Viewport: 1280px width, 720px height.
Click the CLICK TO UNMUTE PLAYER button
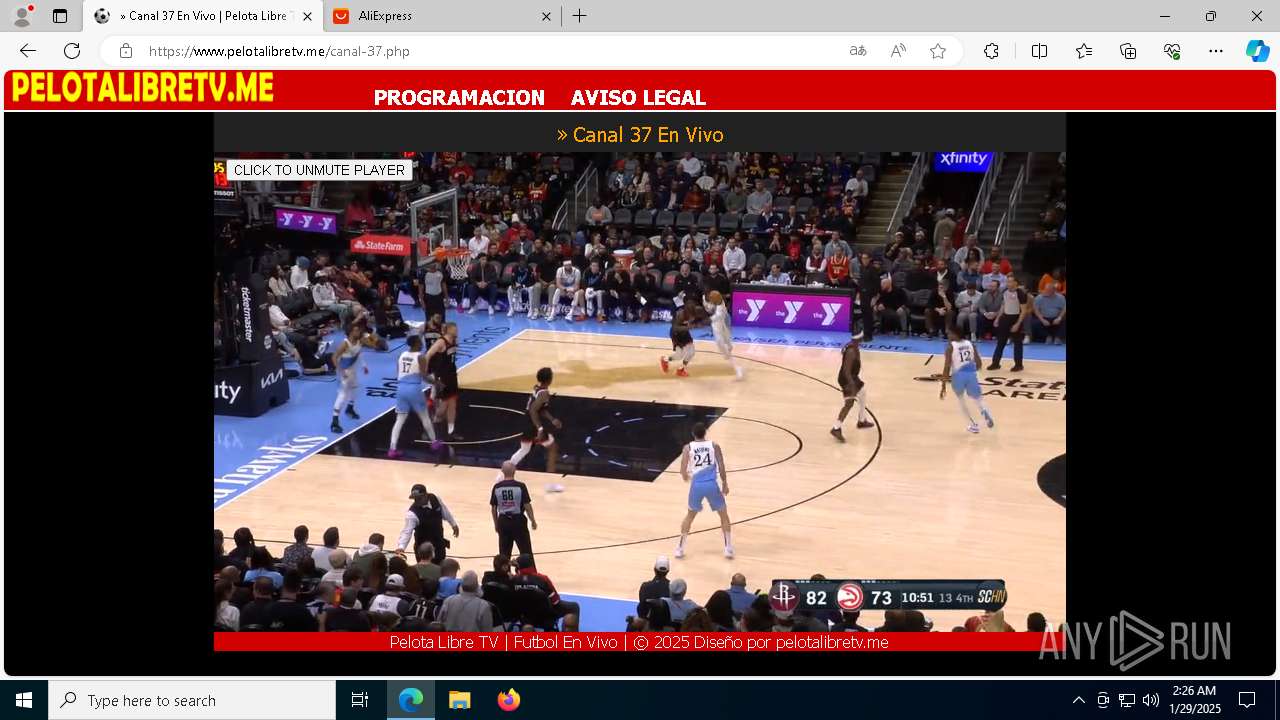(319, 170)
